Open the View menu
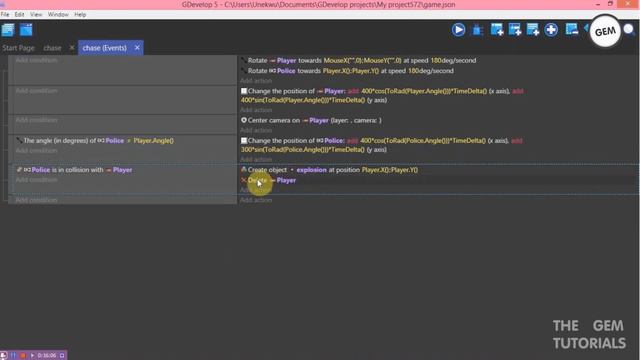Viewport: 640px width, 360px height. pos(36,14)
